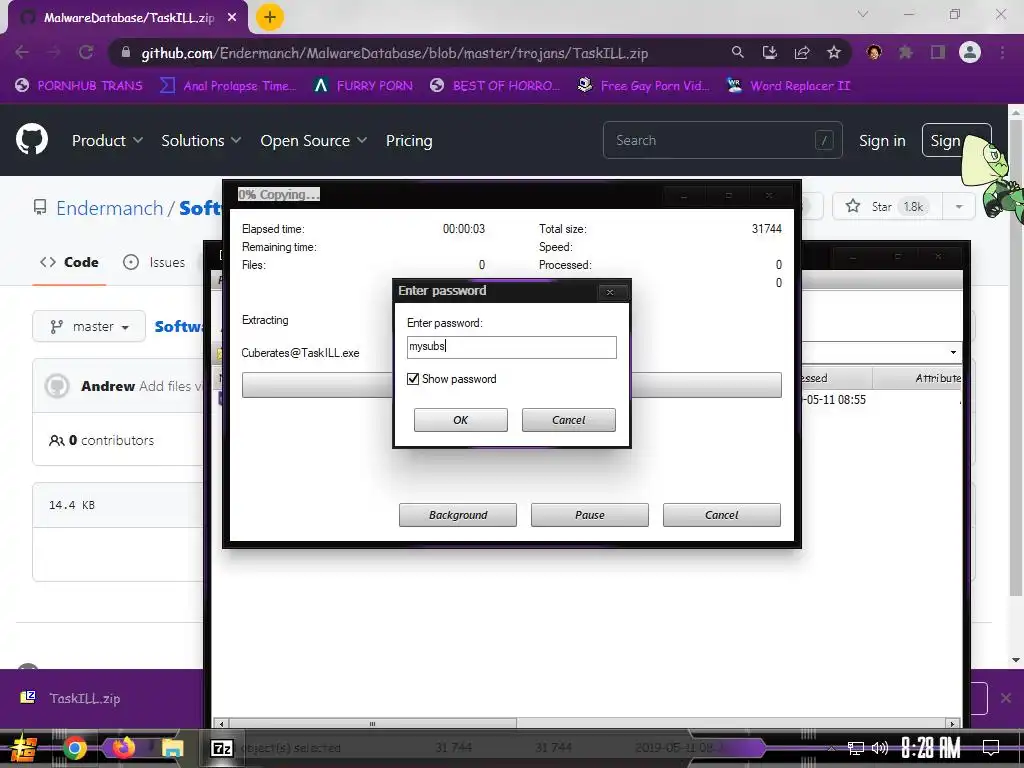Open the notification center icon
This screenshot has width=1024, height=768.
click(991, 748)
